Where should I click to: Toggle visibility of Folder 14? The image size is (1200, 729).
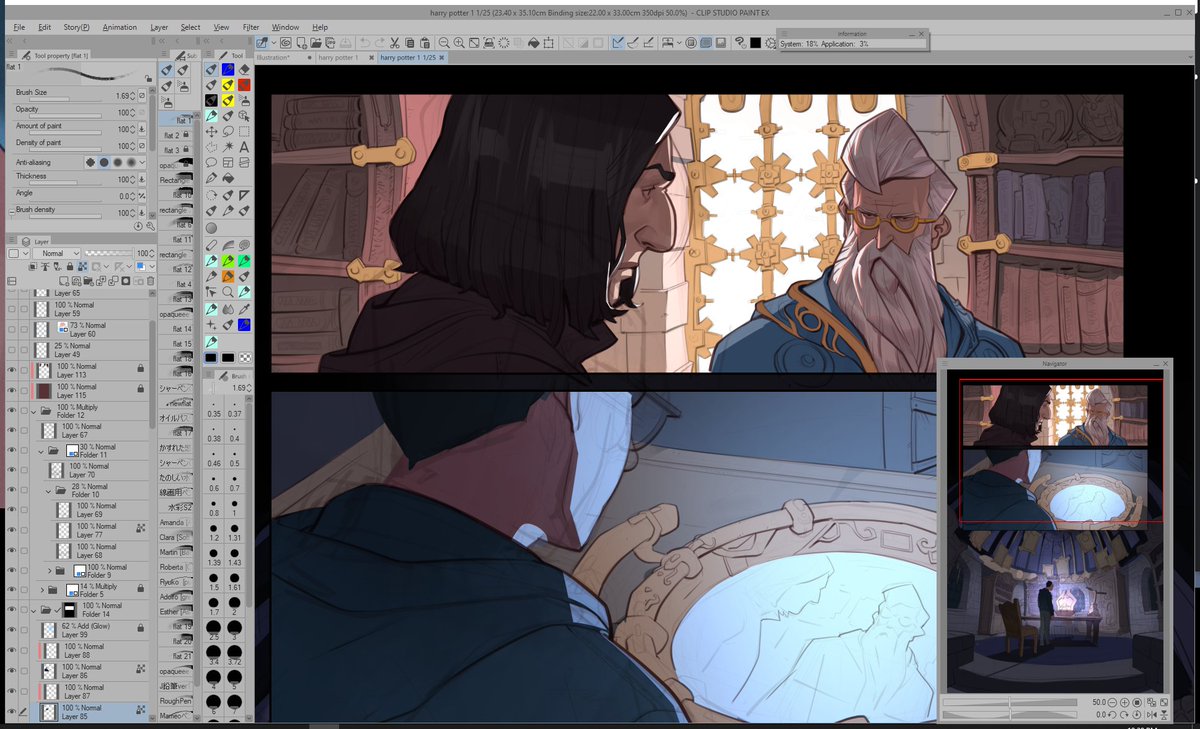11,610
